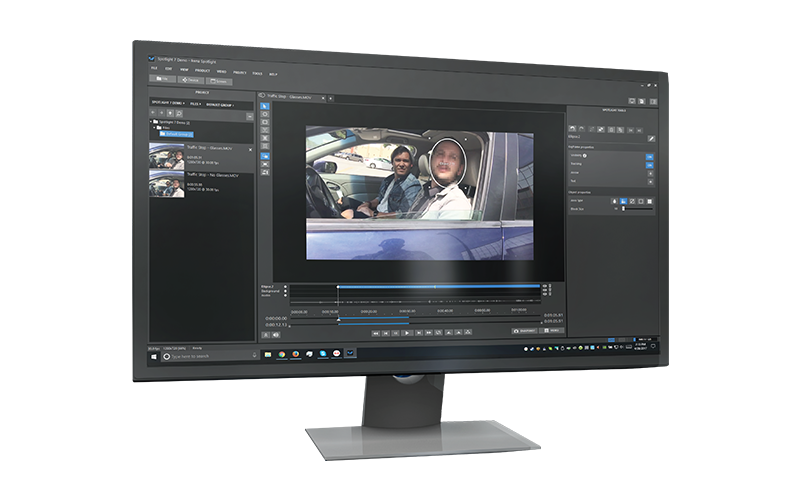Open the TOOLS menu
Screen dimensions: 800x500
(x=257, y=73)
